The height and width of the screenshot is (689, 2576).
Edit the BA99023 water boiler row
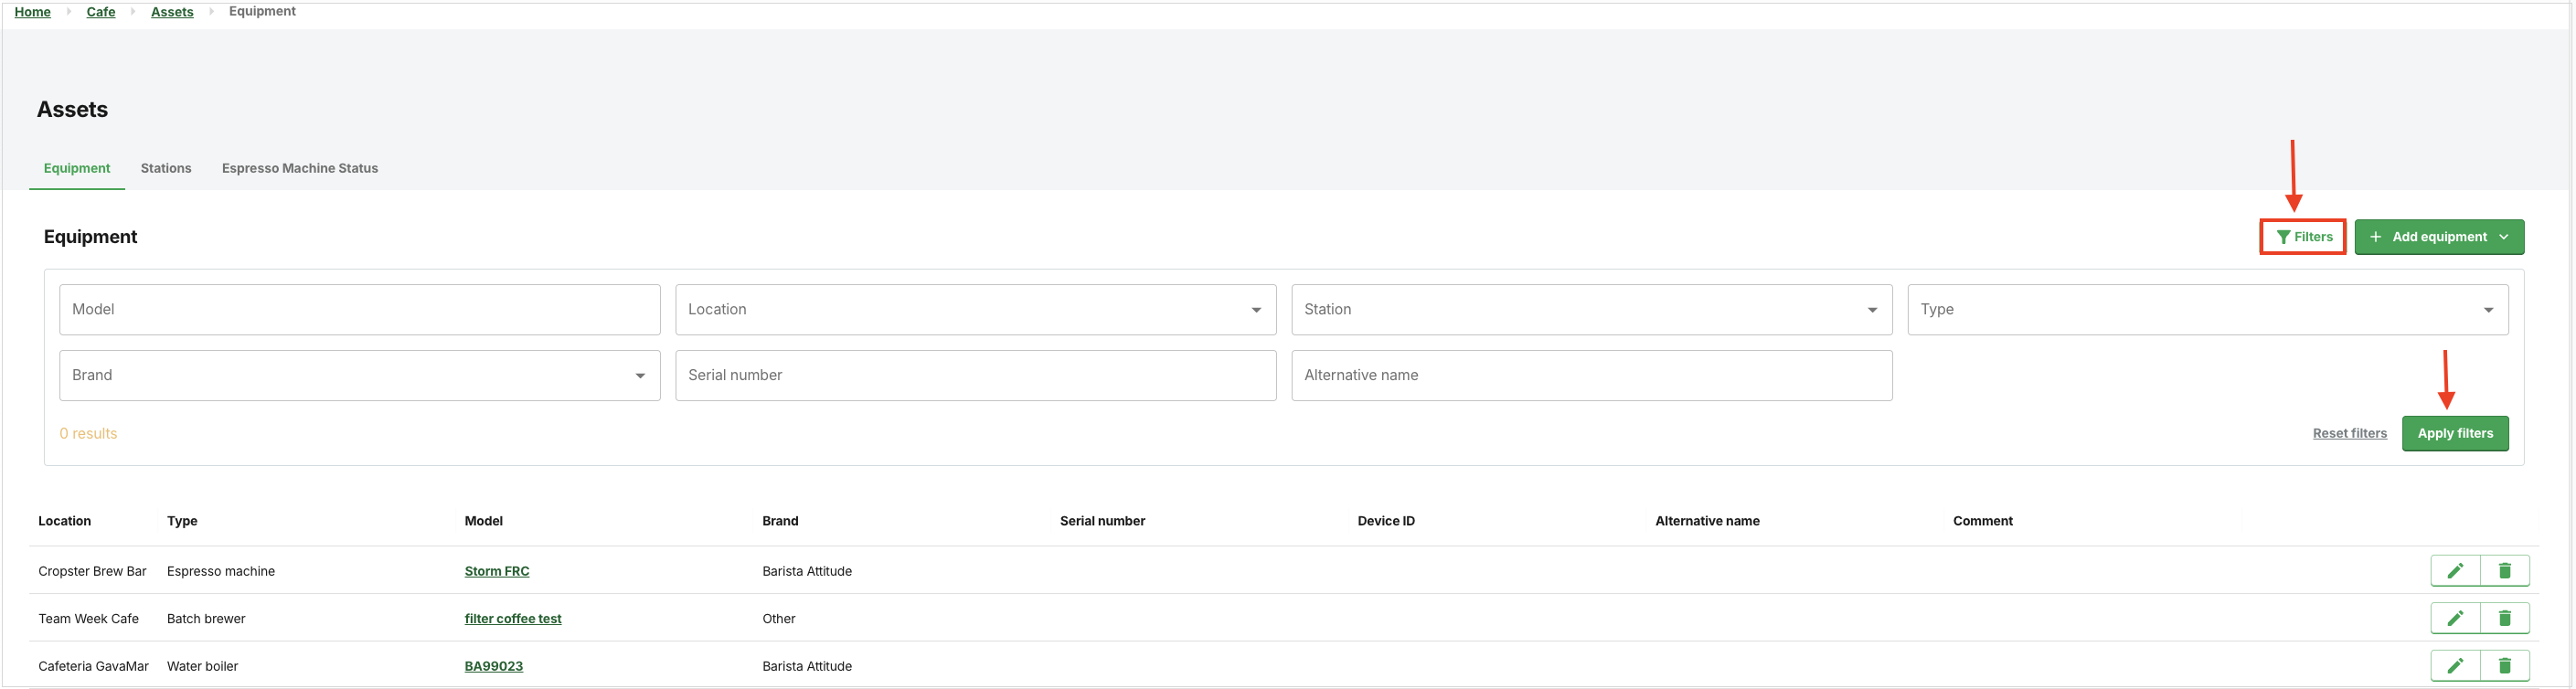click(x=2455, y=665)
